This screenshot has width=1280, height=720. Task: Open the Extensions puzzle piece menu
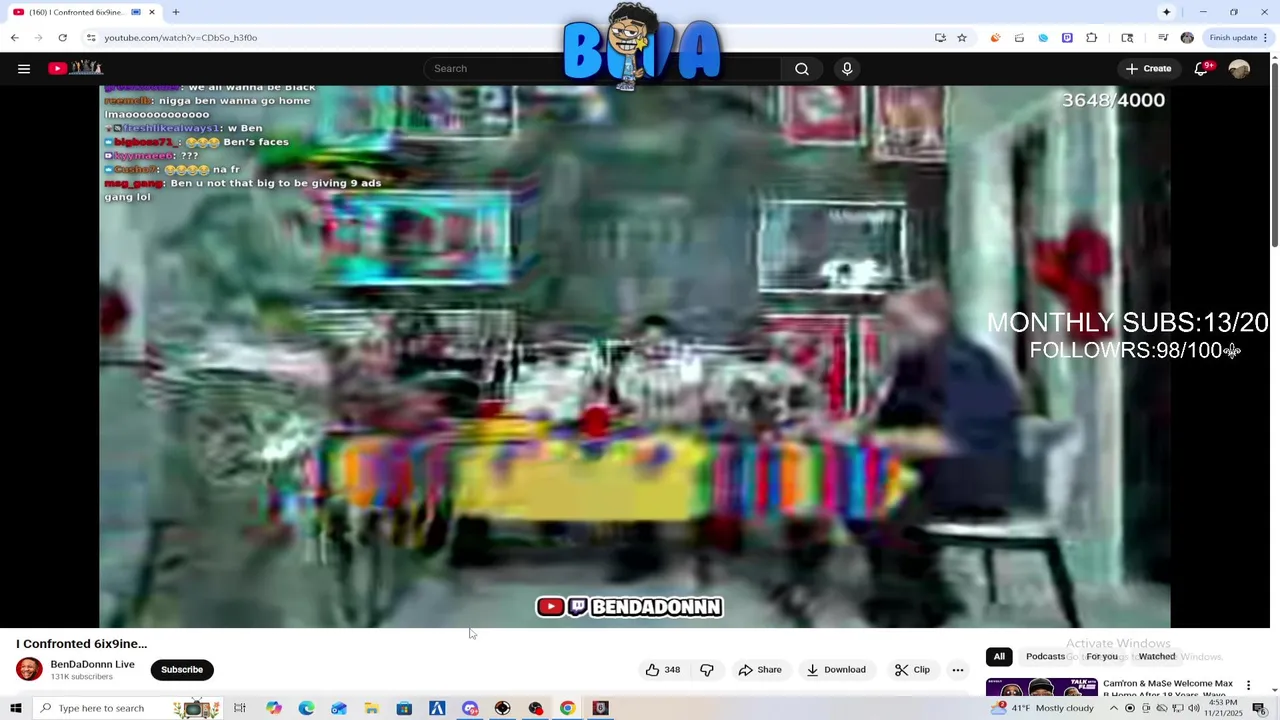point(1092,38)
